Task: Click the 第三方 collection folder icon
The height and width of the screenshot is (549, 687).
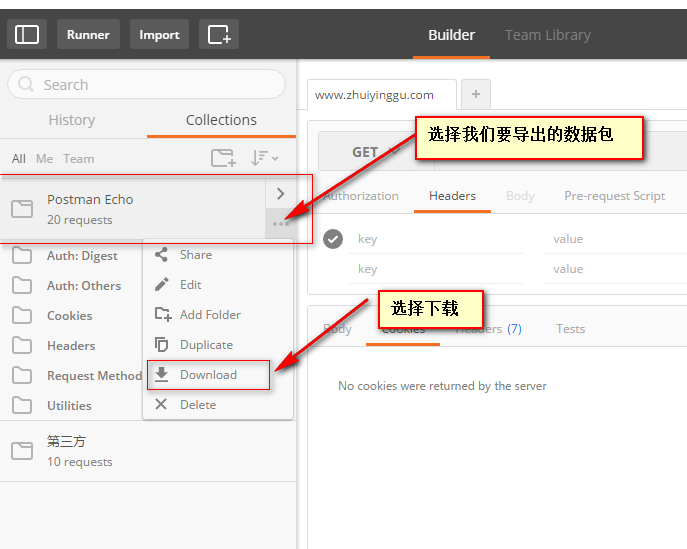Action: pos(22,451)
